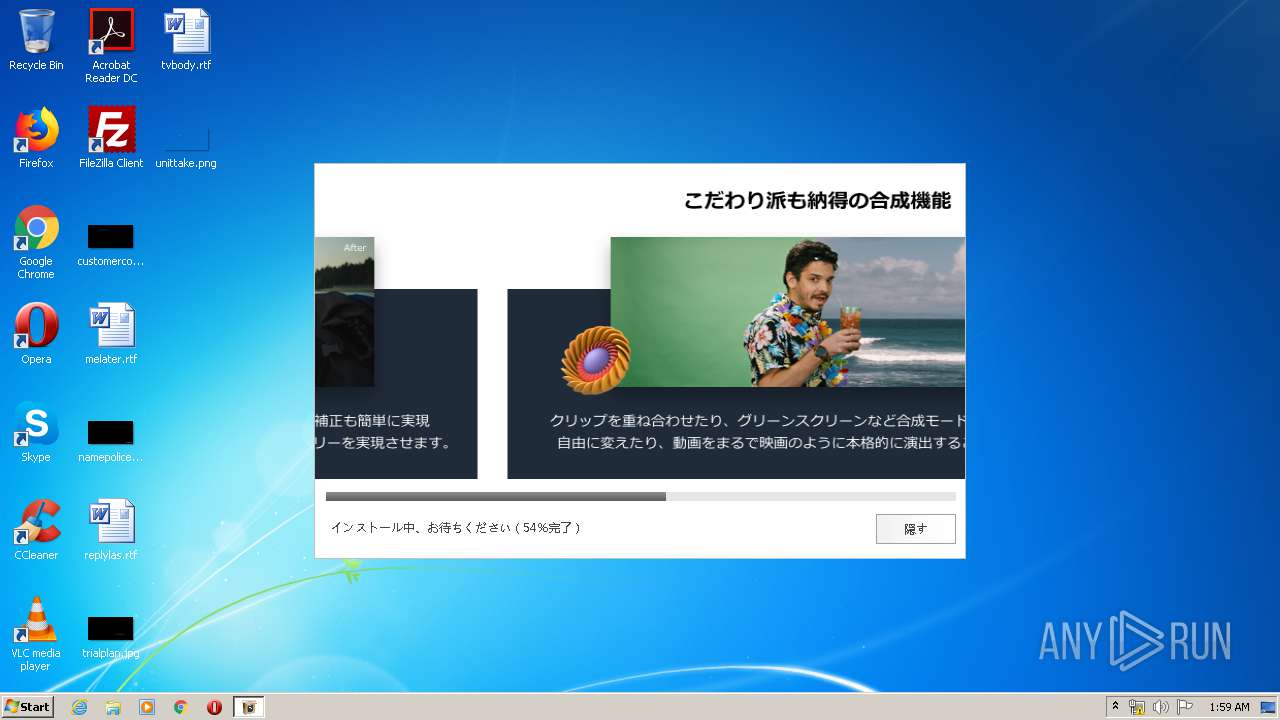
Task: Open the Opera browser shortcut
Action: 36,334
